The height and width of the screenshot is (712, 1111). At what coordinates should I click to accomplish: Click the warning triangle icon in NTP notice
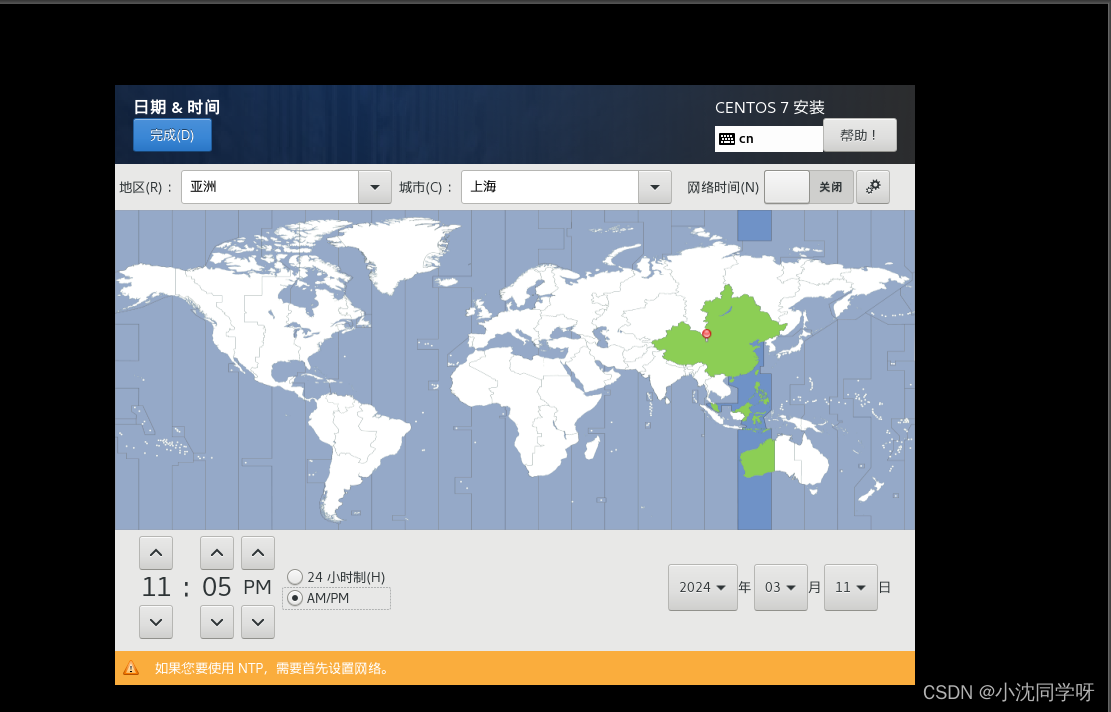click(131, 668)
